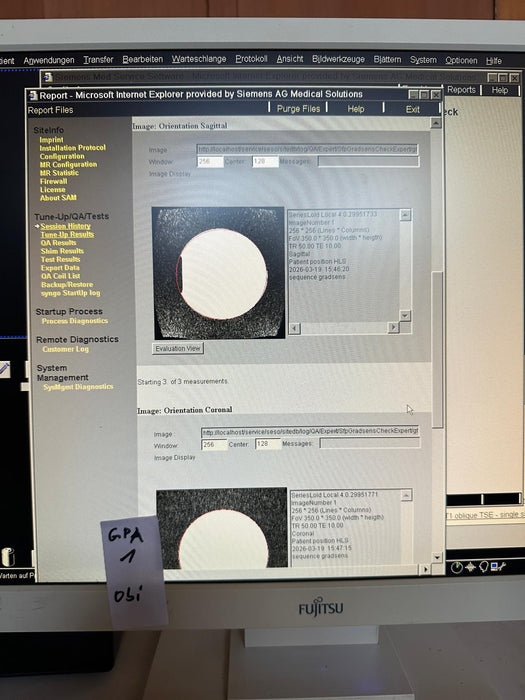This screenshot has height=700, width=525.
Task: Click Purge Files in the report toolbar
Action: coord(298,108)
